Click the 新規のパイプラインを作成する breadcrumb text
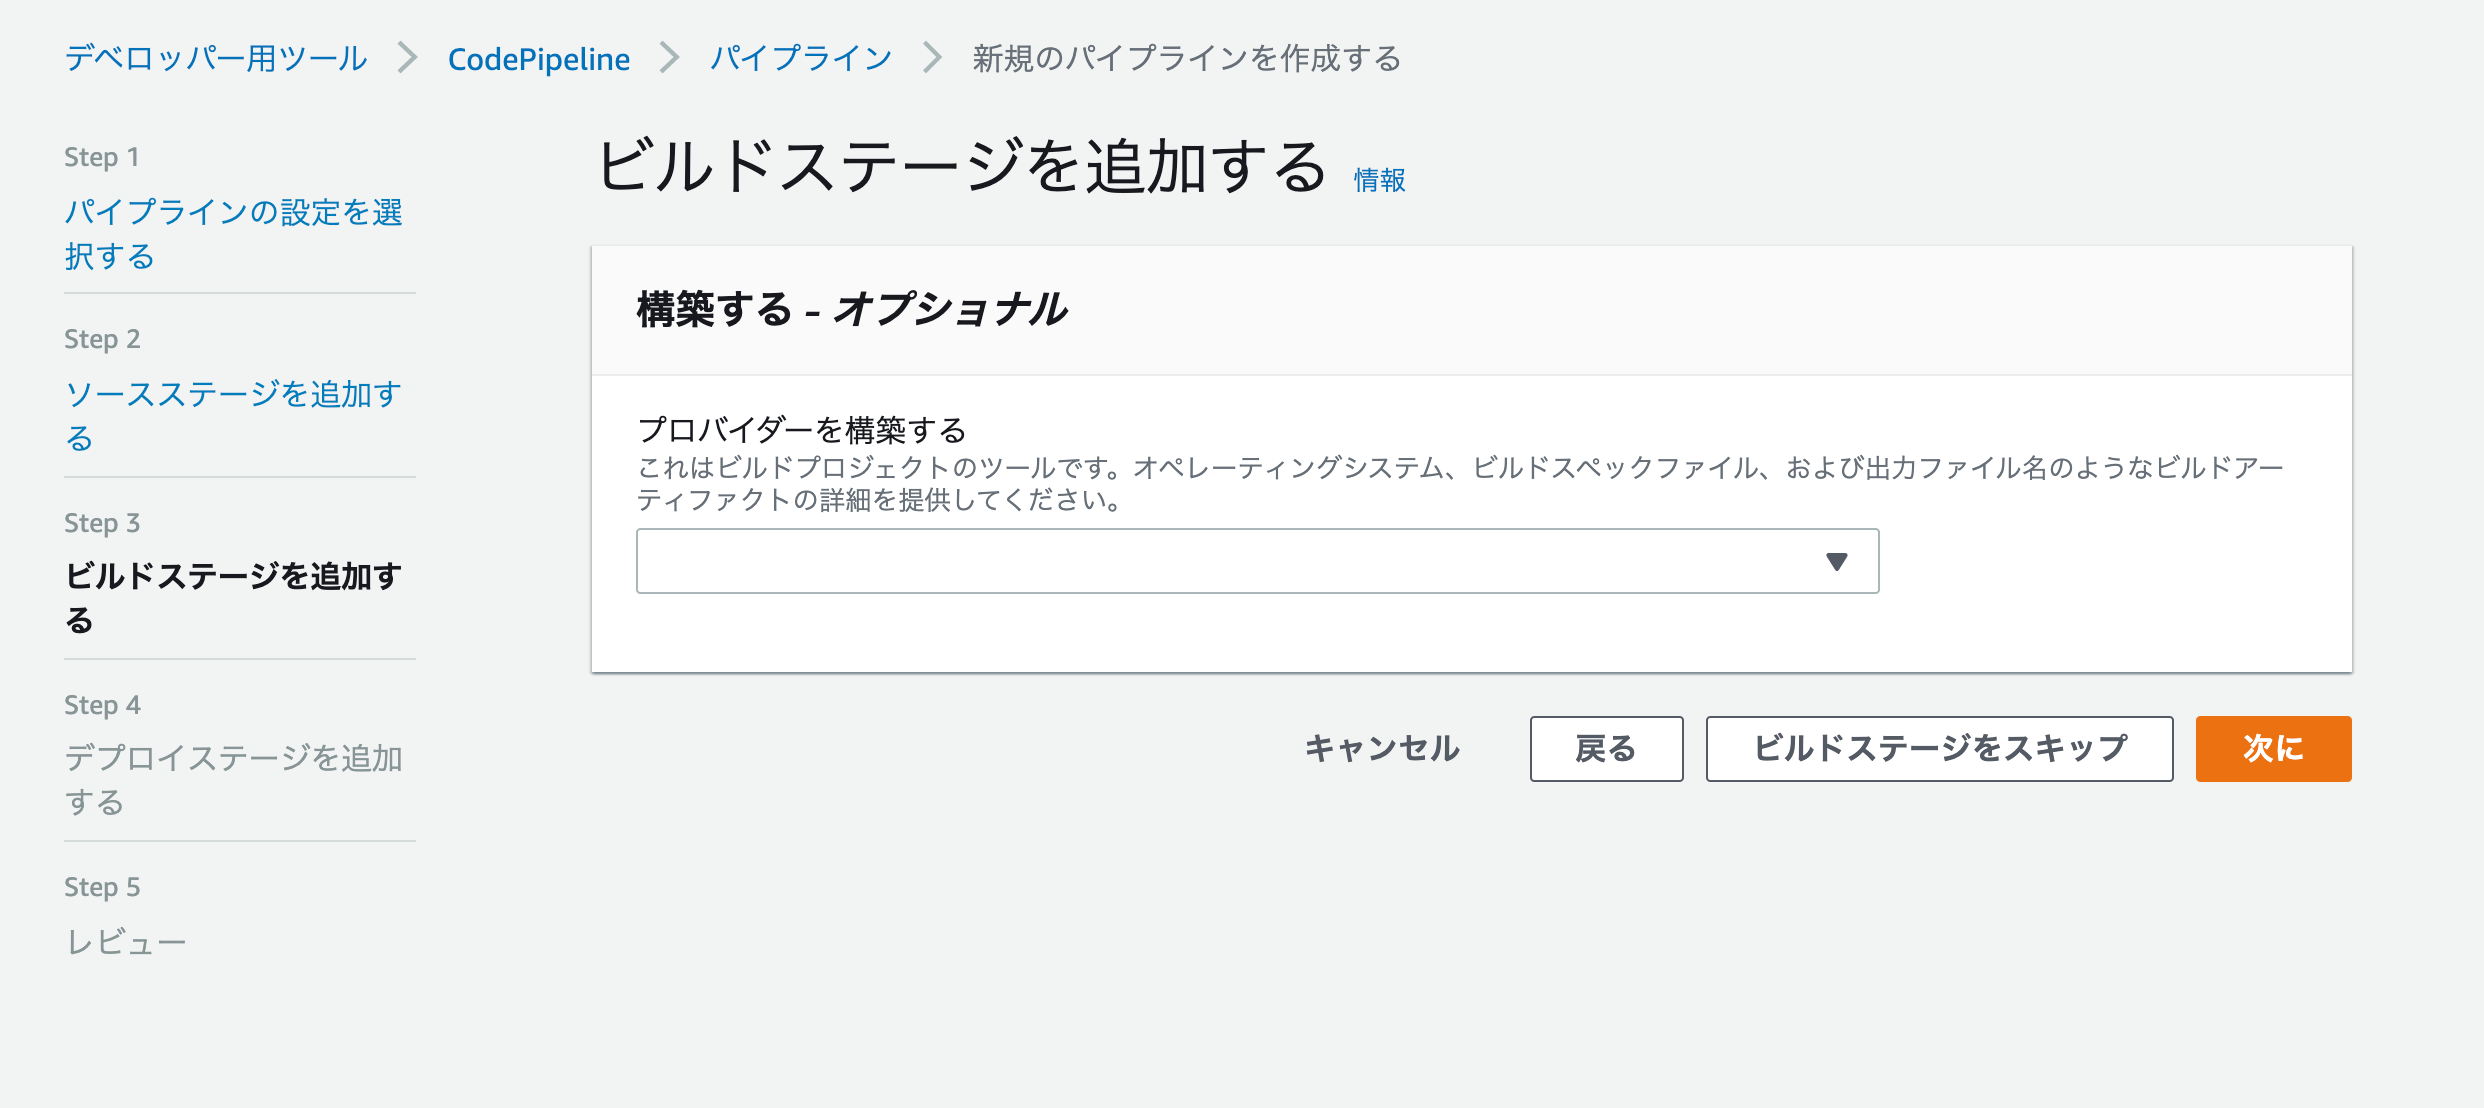 point(1183,58)
